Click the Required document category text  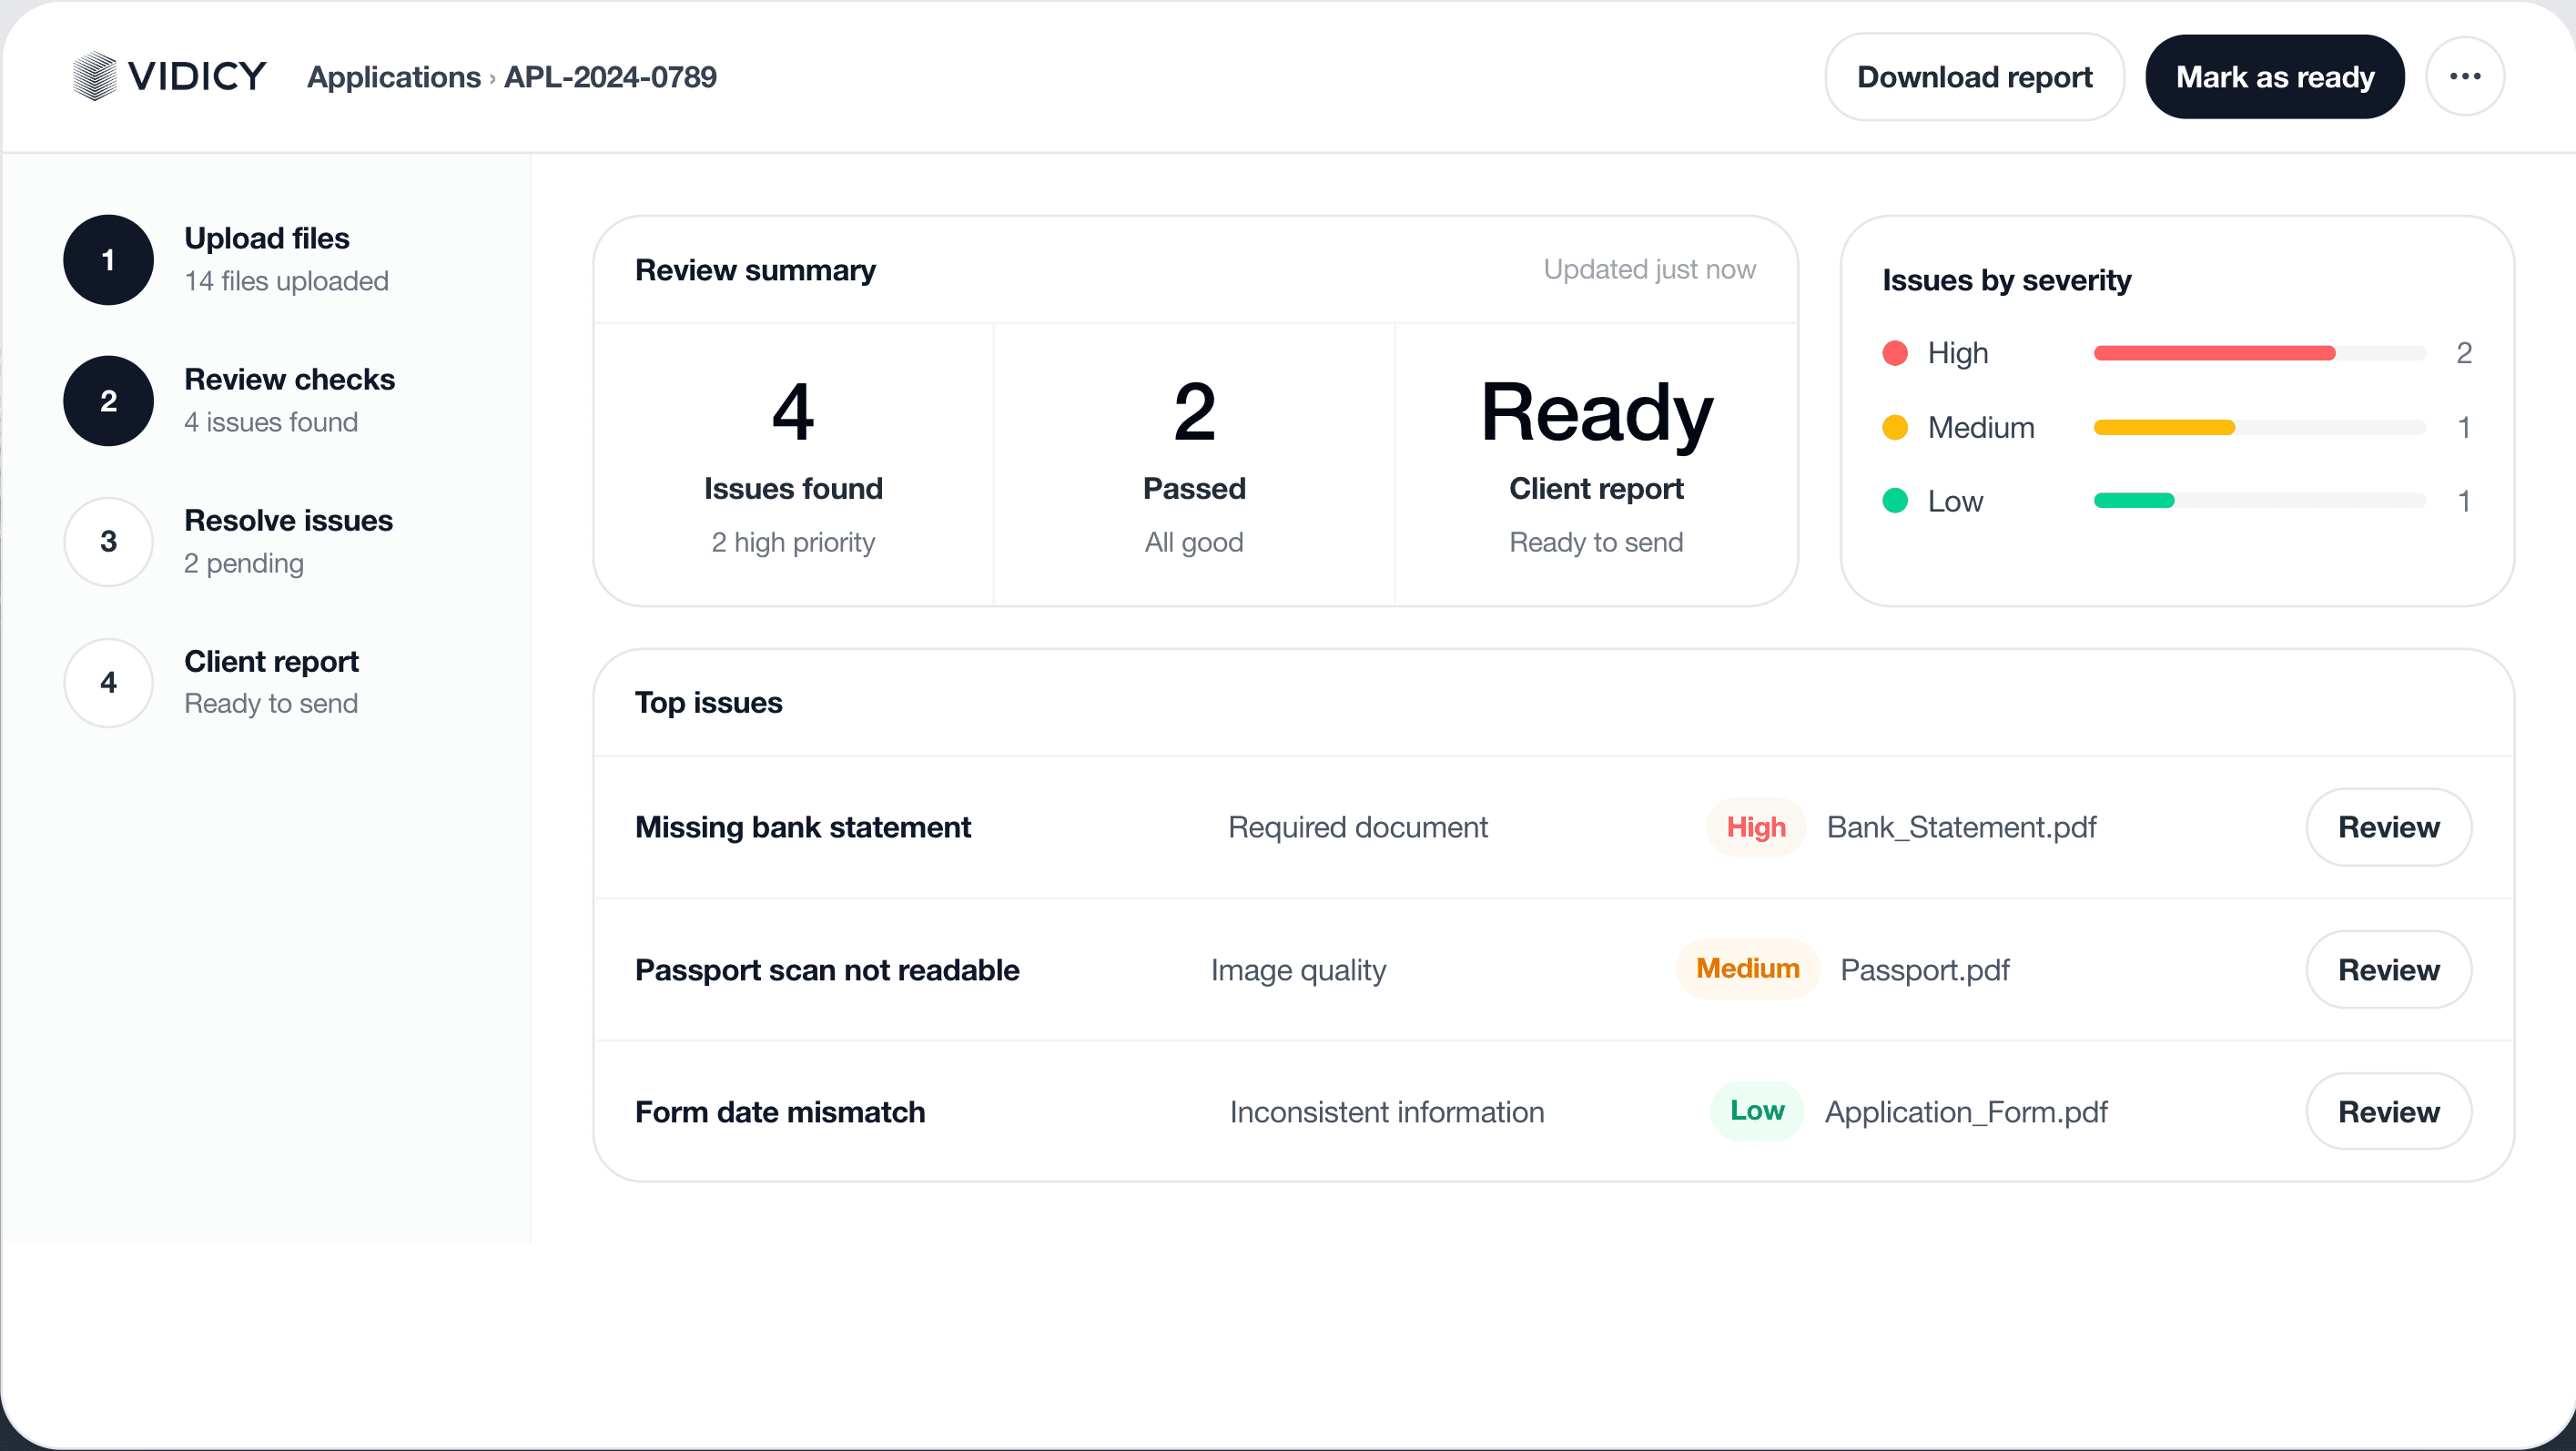(x=1358, y=827)
